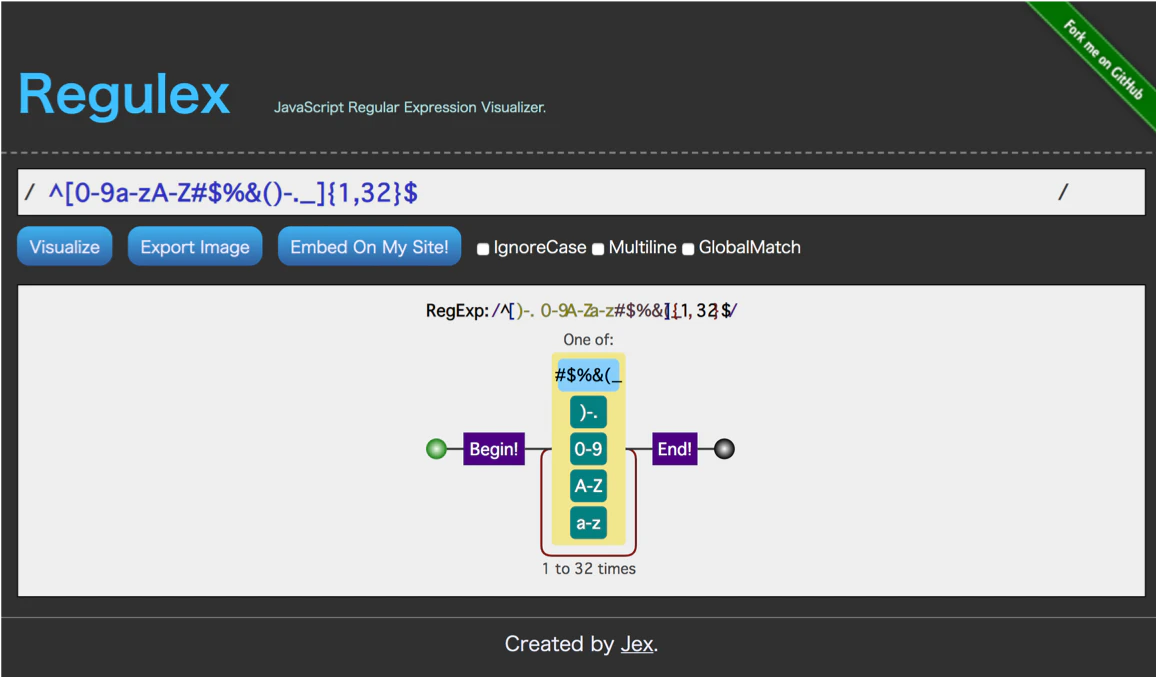Click the JavaScript Regular Expression Visualizer tagline
Screen dimensions: 1156x677
pyautogui.click(x=410, y=107)
